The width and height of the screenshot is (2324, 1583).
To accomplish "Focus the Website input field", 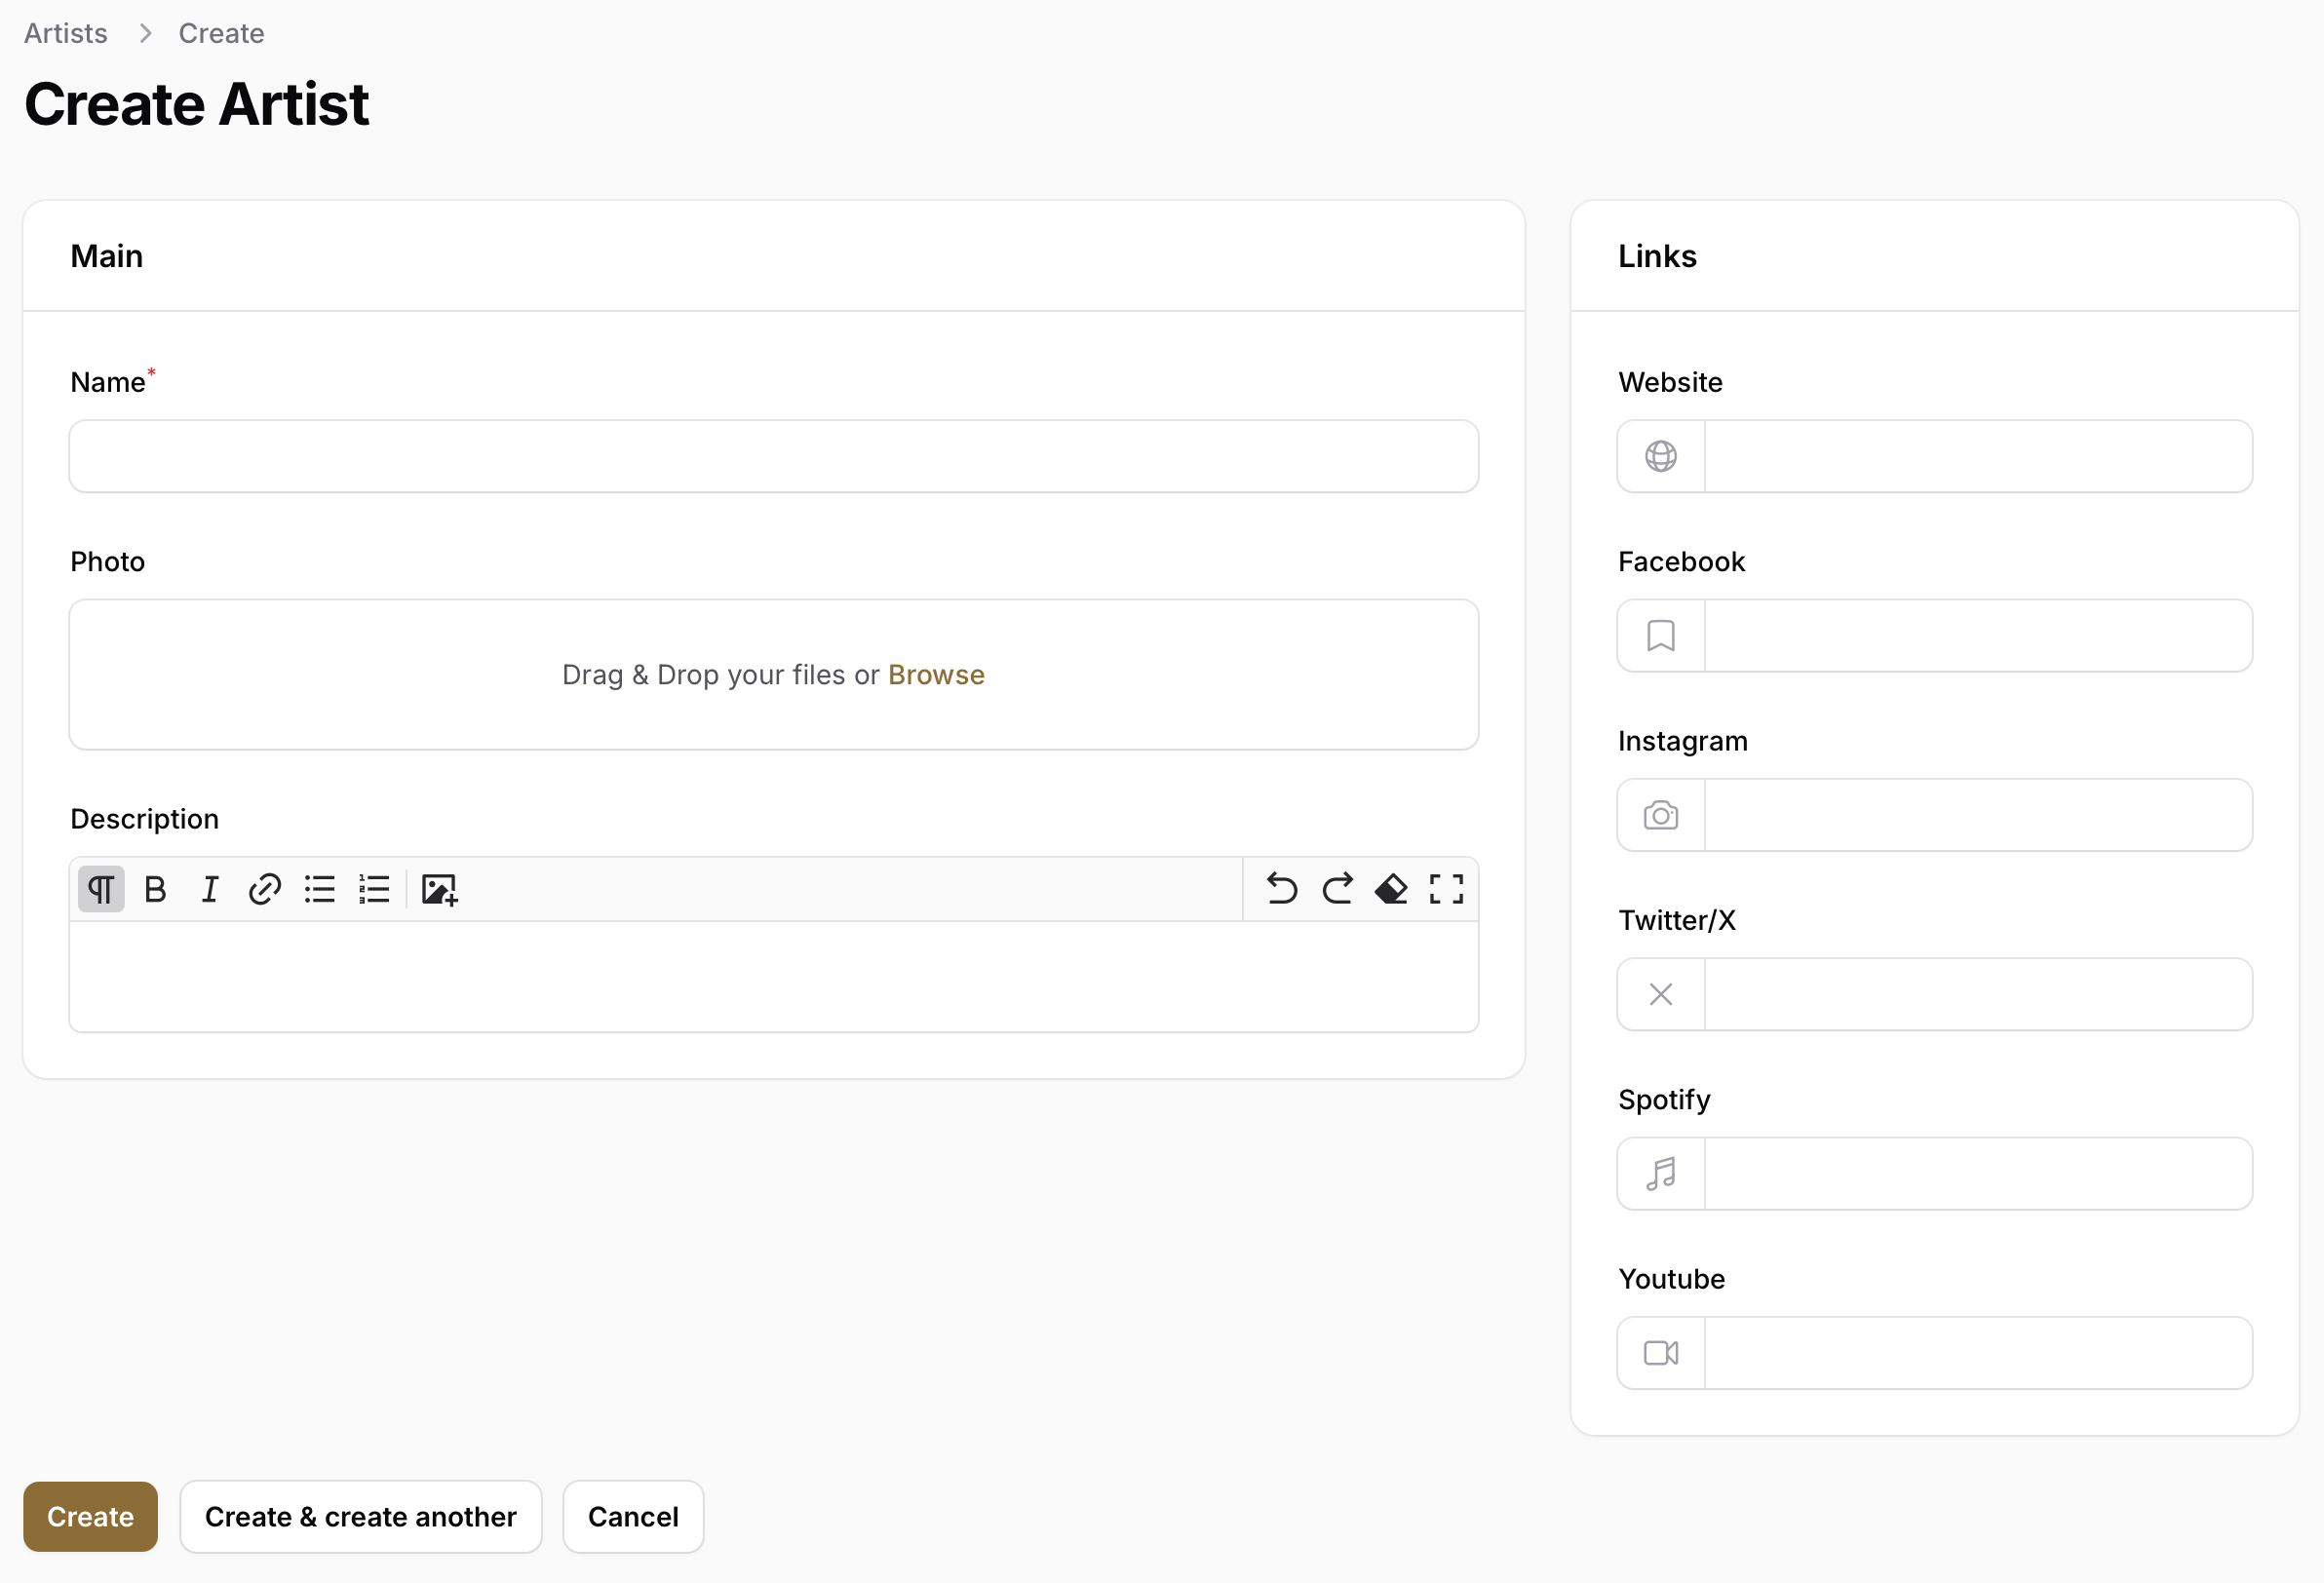I will click(1978, 456).
